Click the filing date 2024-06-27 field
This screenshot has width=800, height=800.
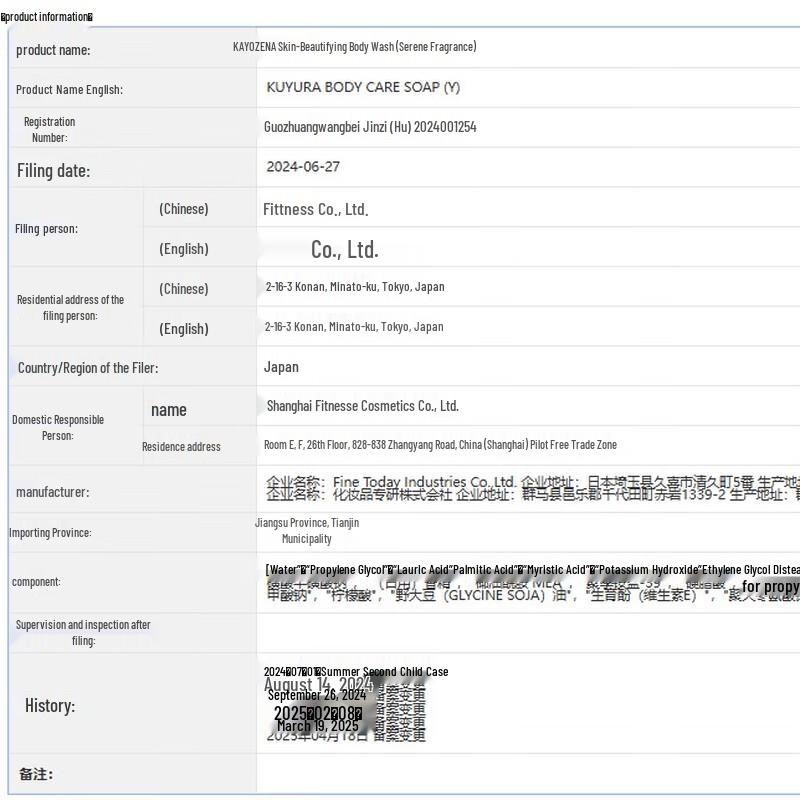[303, 167]
